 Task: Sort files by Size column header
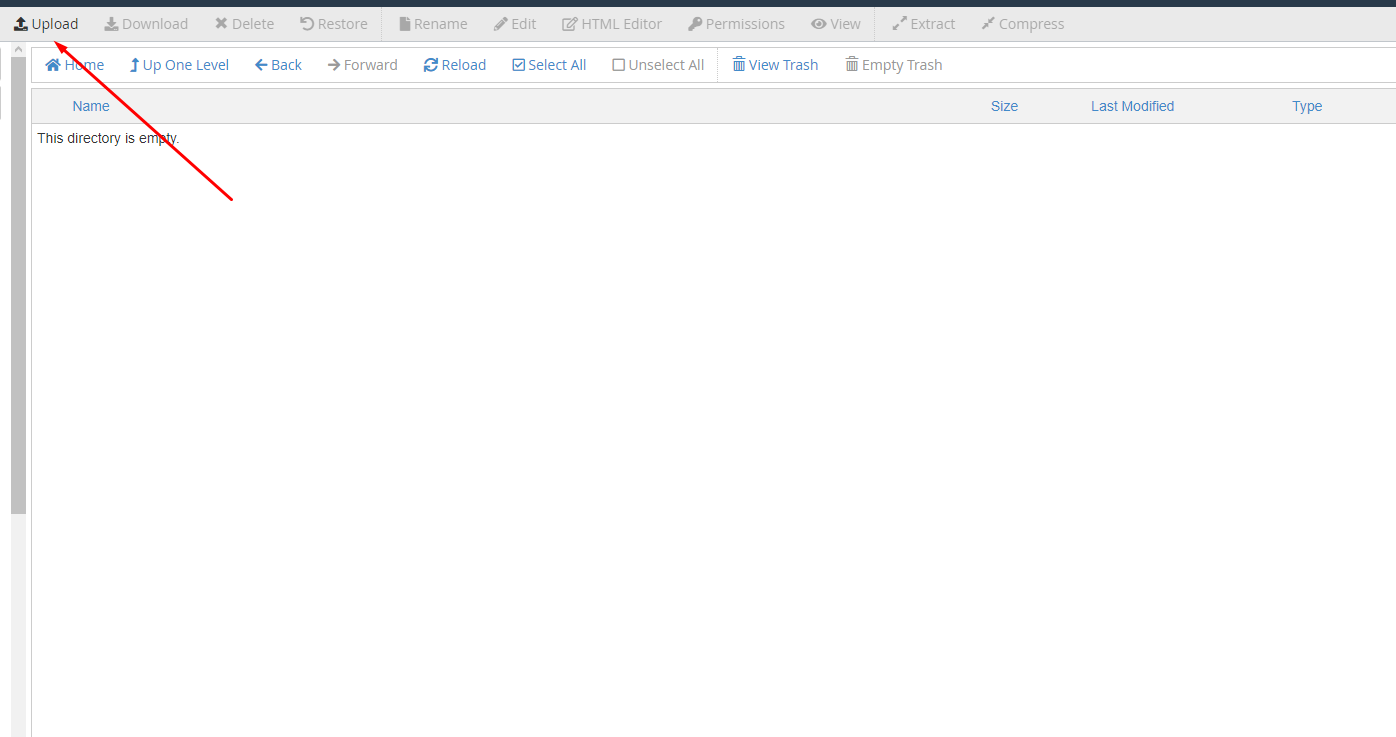click(x=1004, y=106)
